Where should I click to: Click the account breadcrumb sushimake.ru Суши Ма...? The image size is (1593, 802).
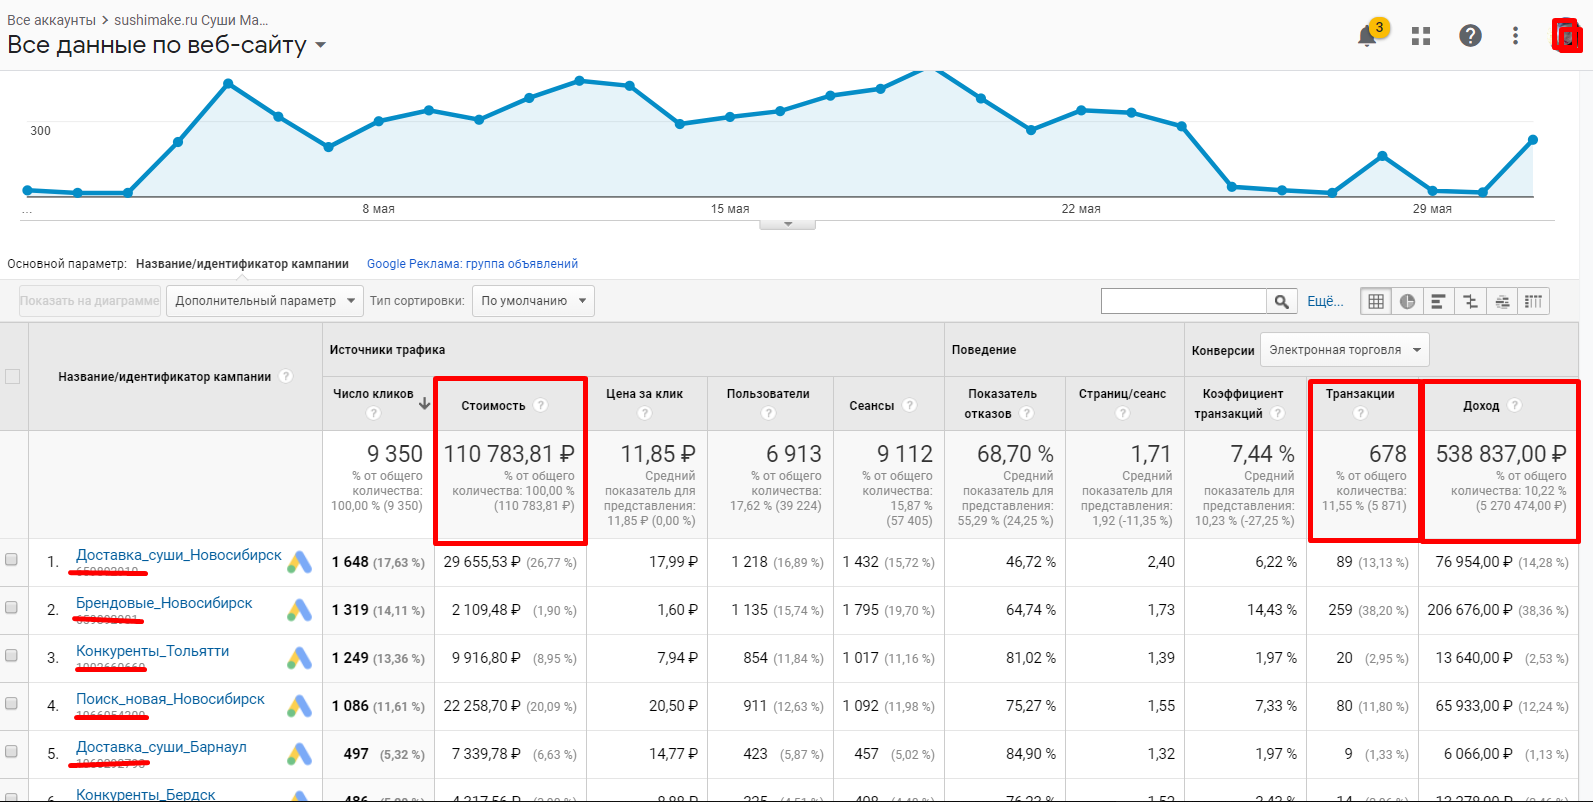[191, 20]
